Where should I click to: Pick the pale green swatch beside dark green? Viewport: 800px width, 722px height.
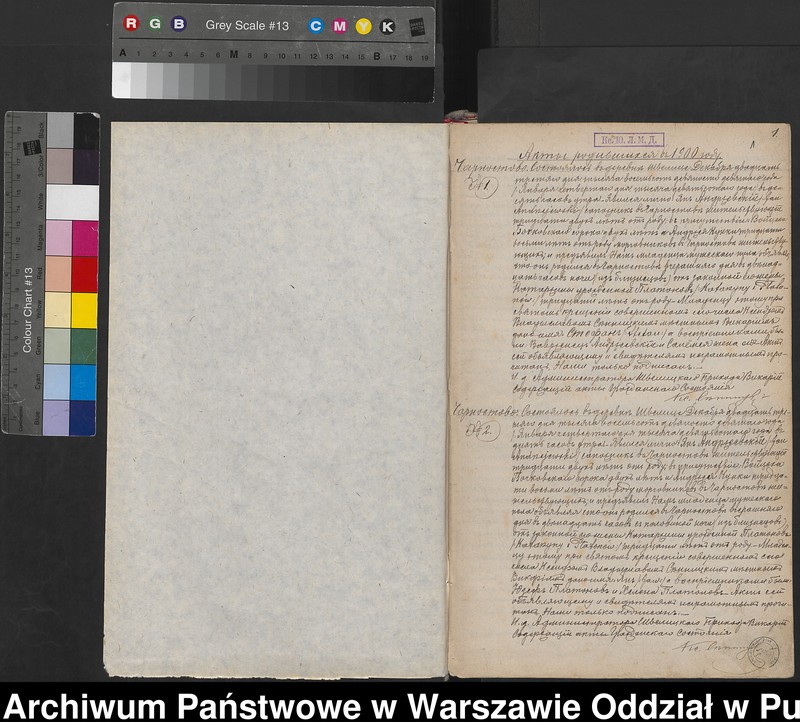point(58,346)
